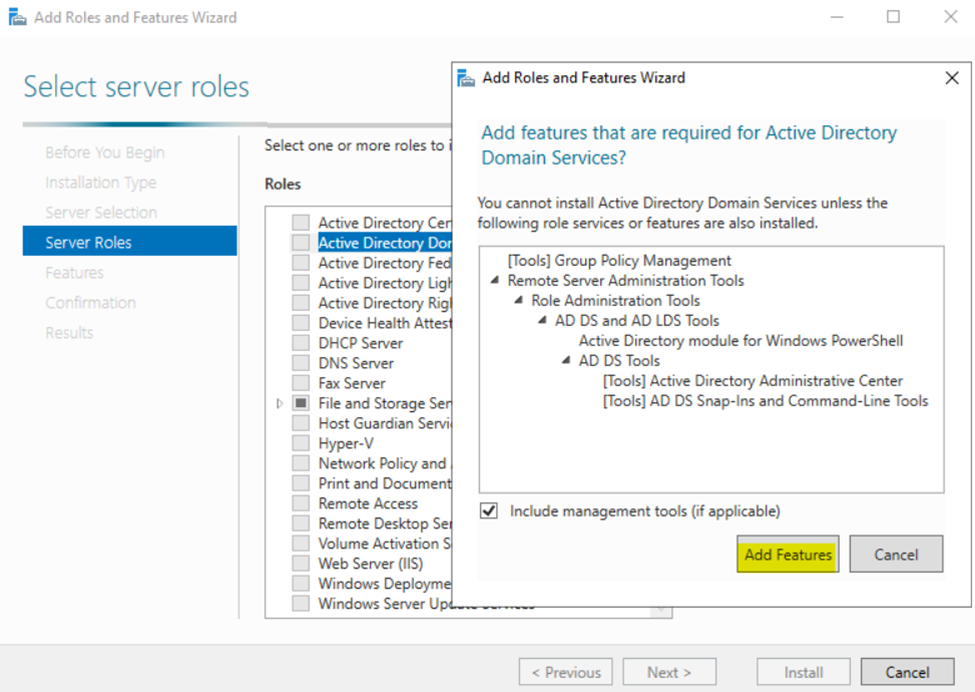Image resolution: width=975 pixels, height=692 pixels.
Task: Close the required features dialog
Action: pos(951,78)
